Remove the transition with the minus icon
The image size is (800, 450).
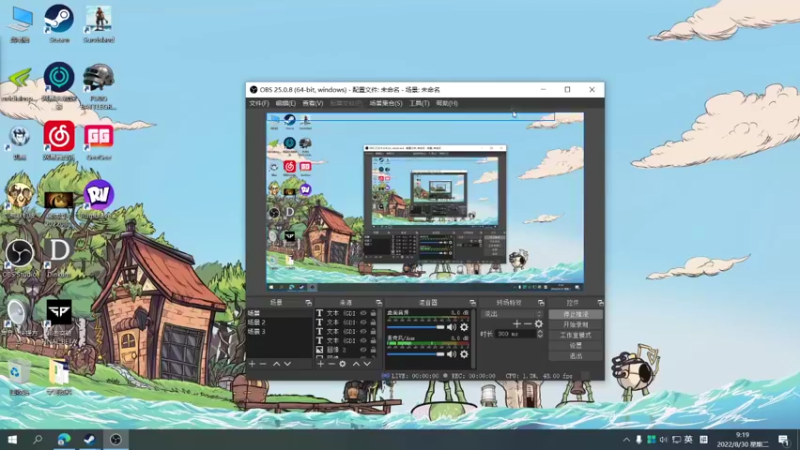[528, 323]
